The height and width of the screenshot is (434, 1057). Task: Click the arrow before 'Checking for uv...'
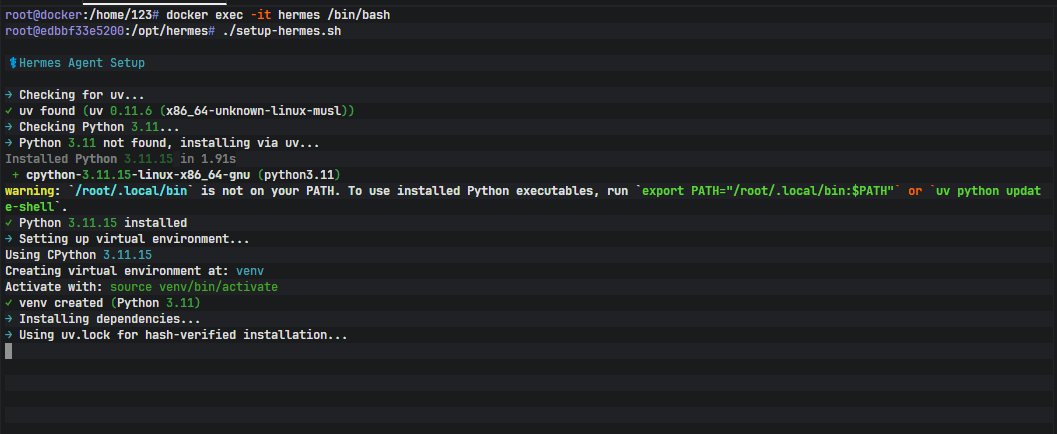pos(9,94)
